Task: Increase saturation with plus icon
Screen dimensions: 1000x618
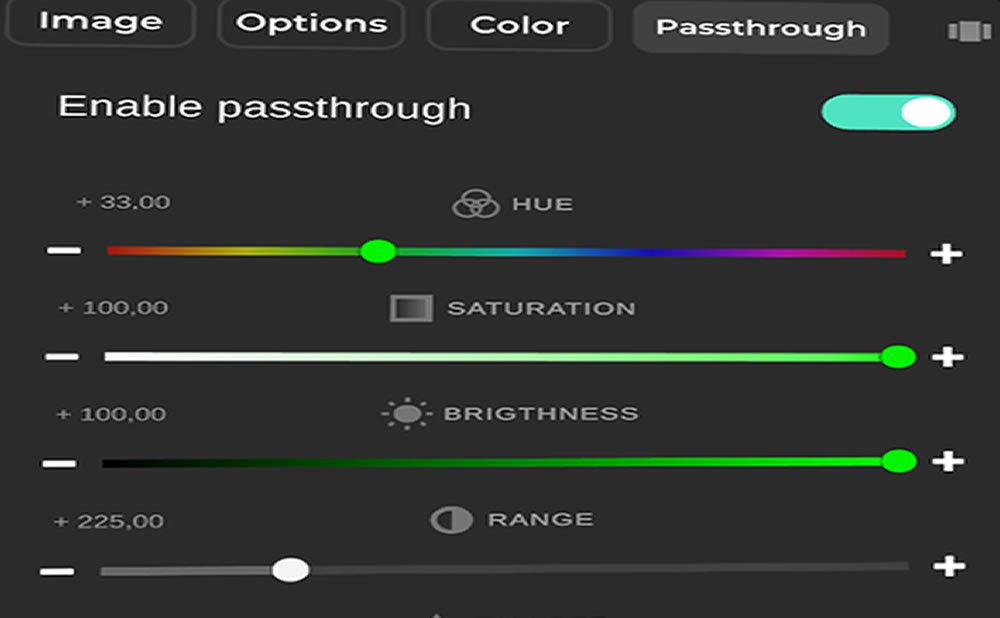Action: click(946, 357)
